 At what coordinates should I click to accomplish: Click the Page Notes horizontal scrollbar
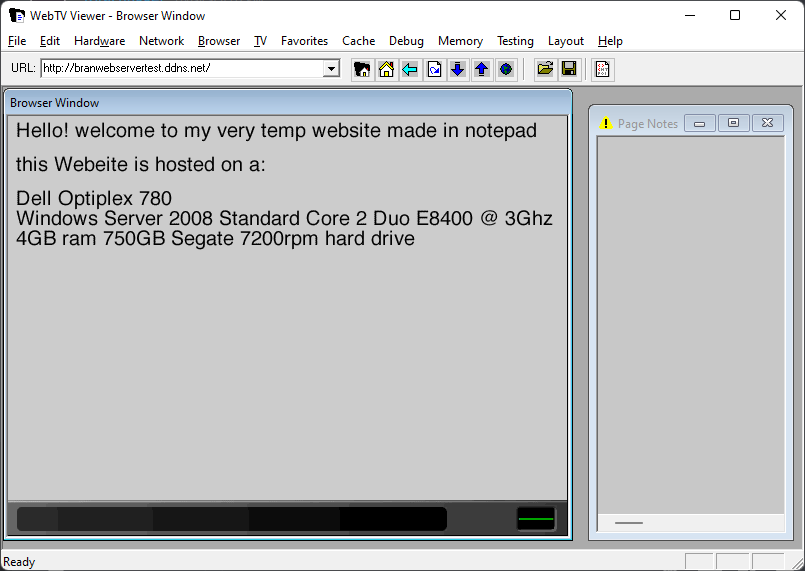pyautogui.click(x=690, y=523)
